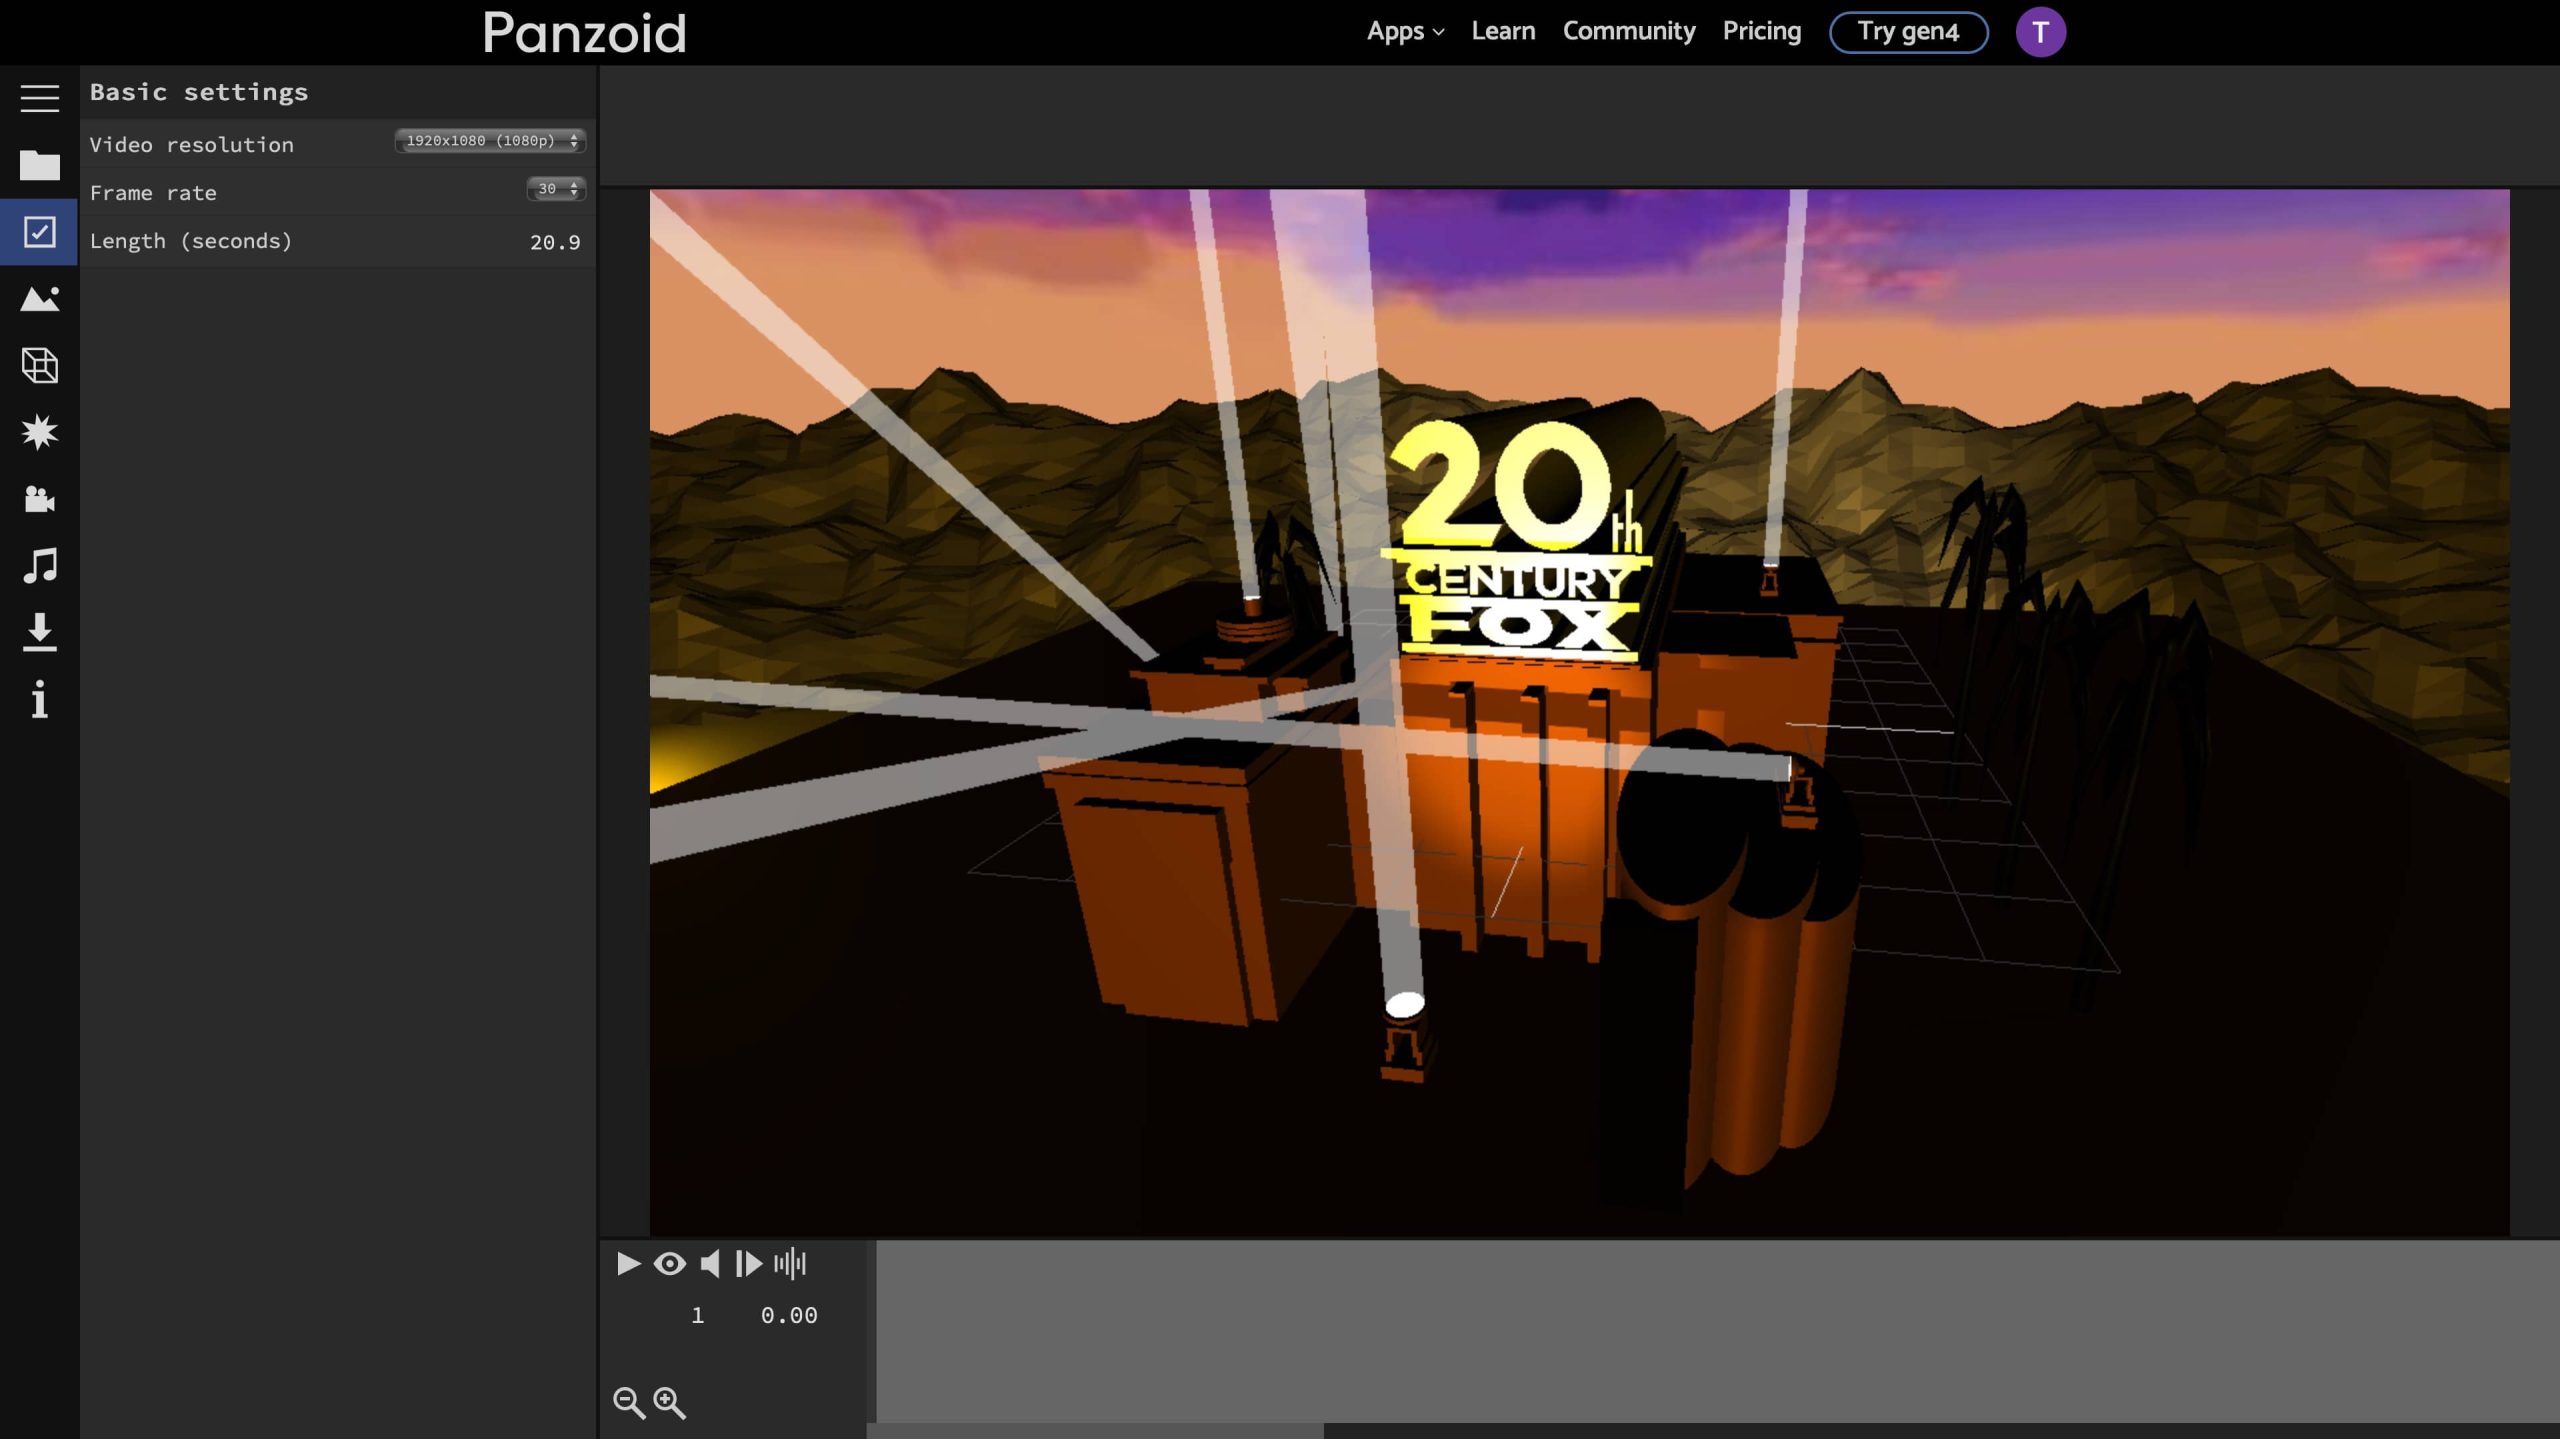The height and width of the screenshot is (1439, 2560).
Task: Click the Try gen4 button
Action: point(1908,32)
